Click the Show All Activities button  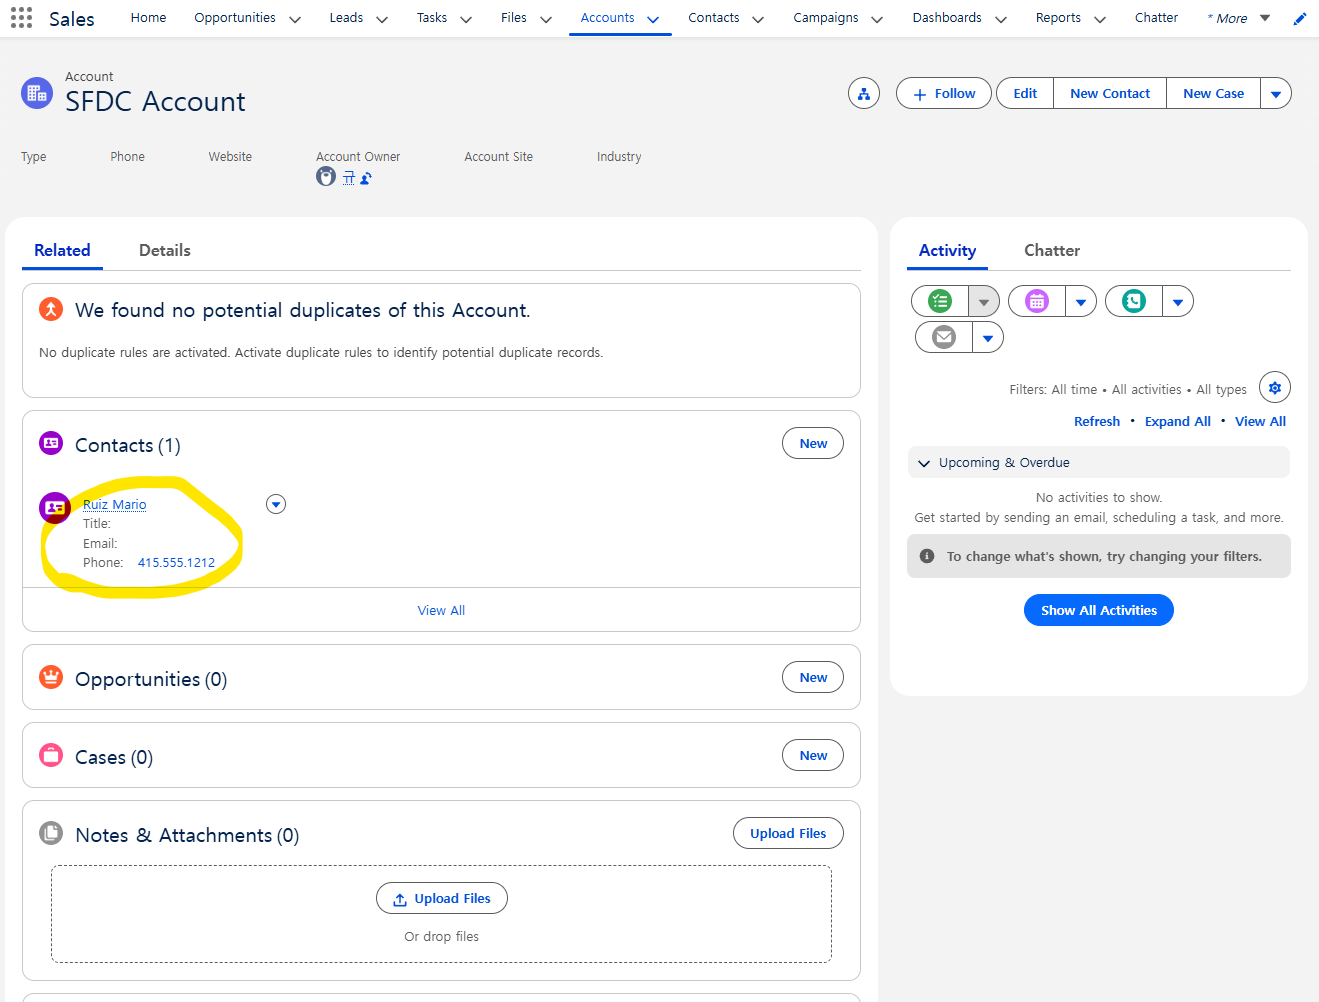click(x=1098, y=610)
